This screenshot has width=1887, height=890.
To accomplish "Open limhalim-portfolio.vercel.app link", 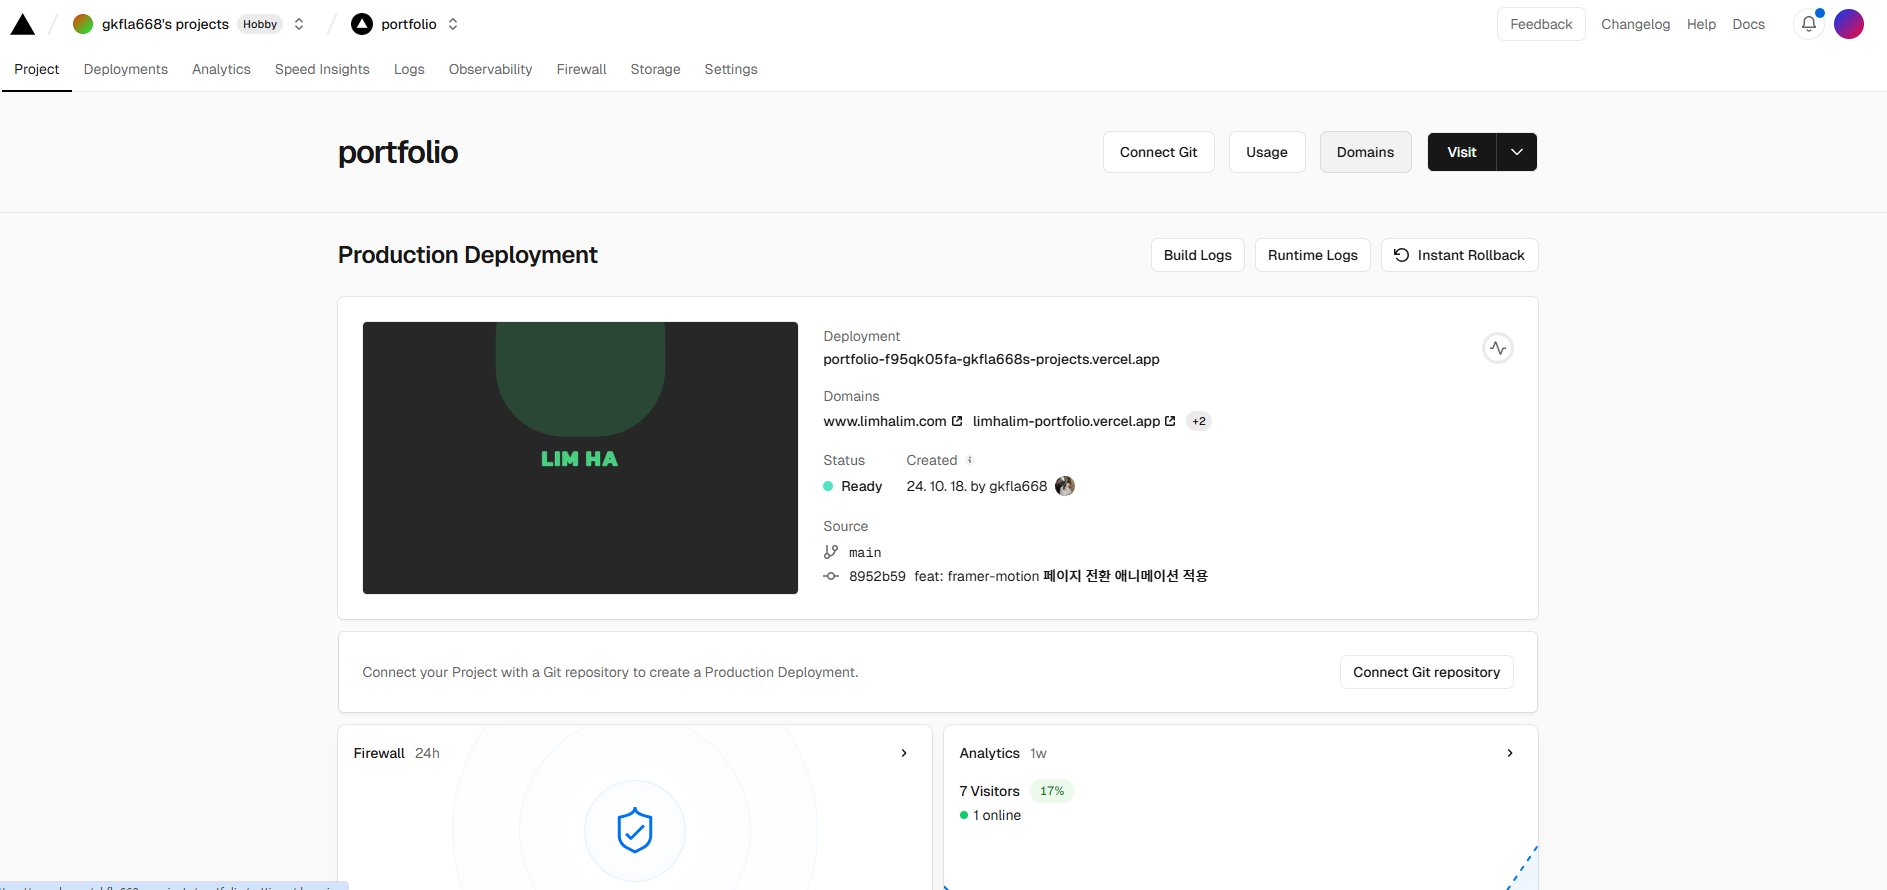I will (x=1066, y=421).
